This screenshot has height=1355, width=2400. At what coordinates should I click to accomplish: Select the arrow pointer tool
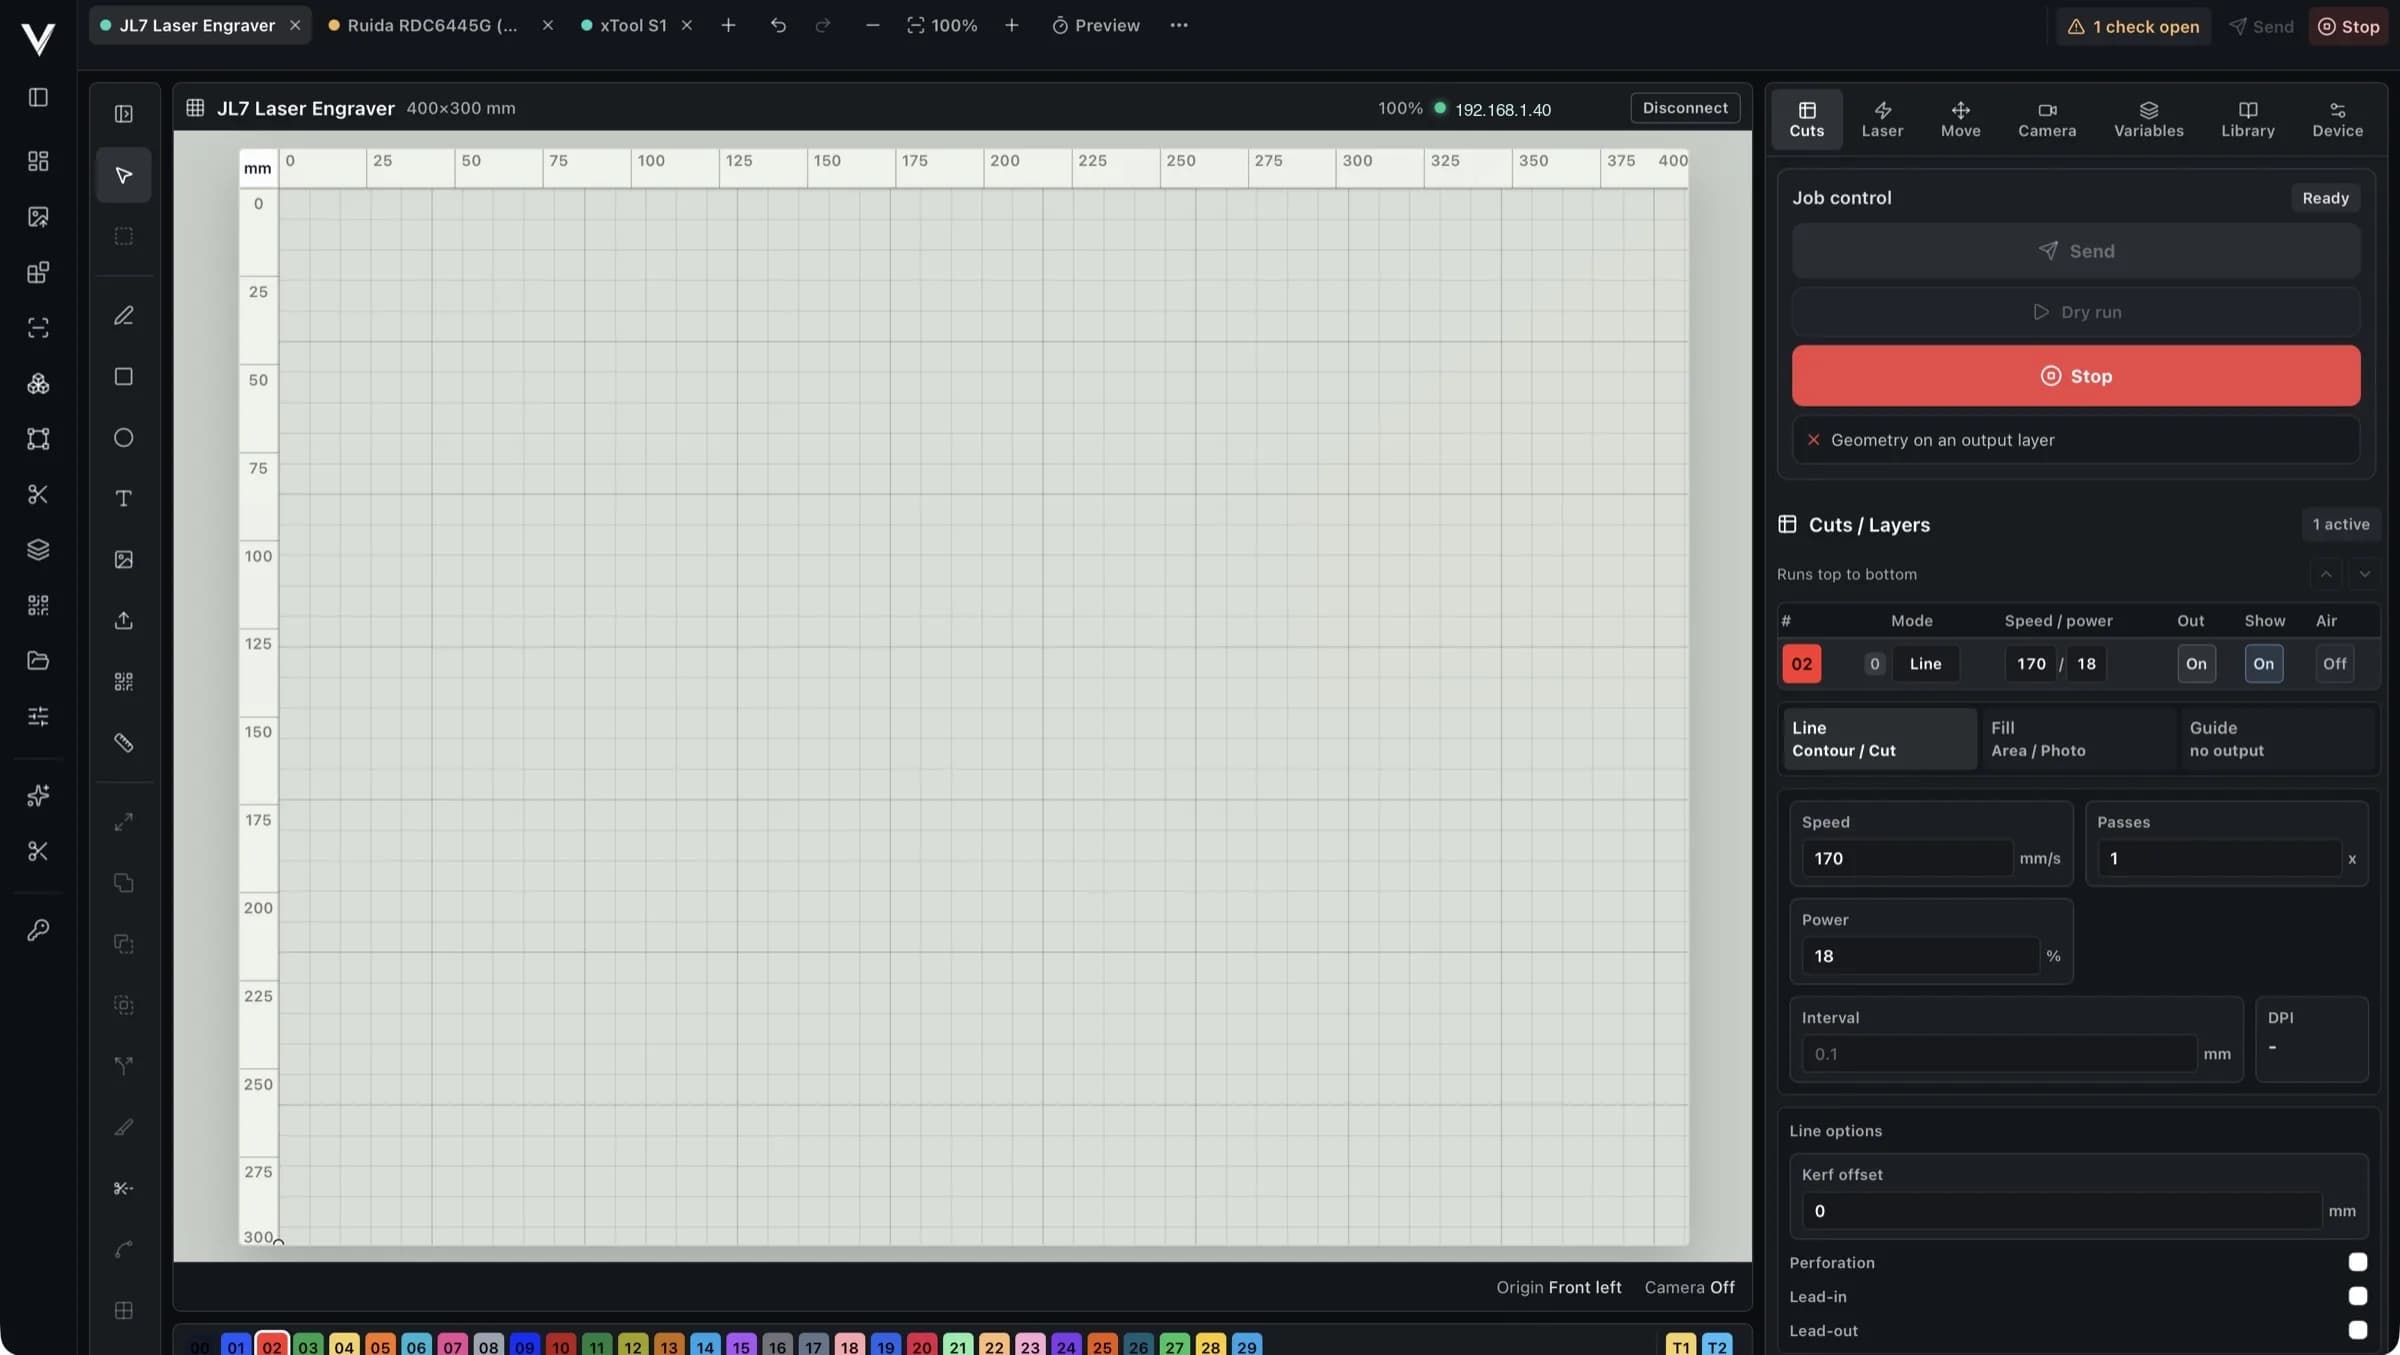click(x=123, y=175)
